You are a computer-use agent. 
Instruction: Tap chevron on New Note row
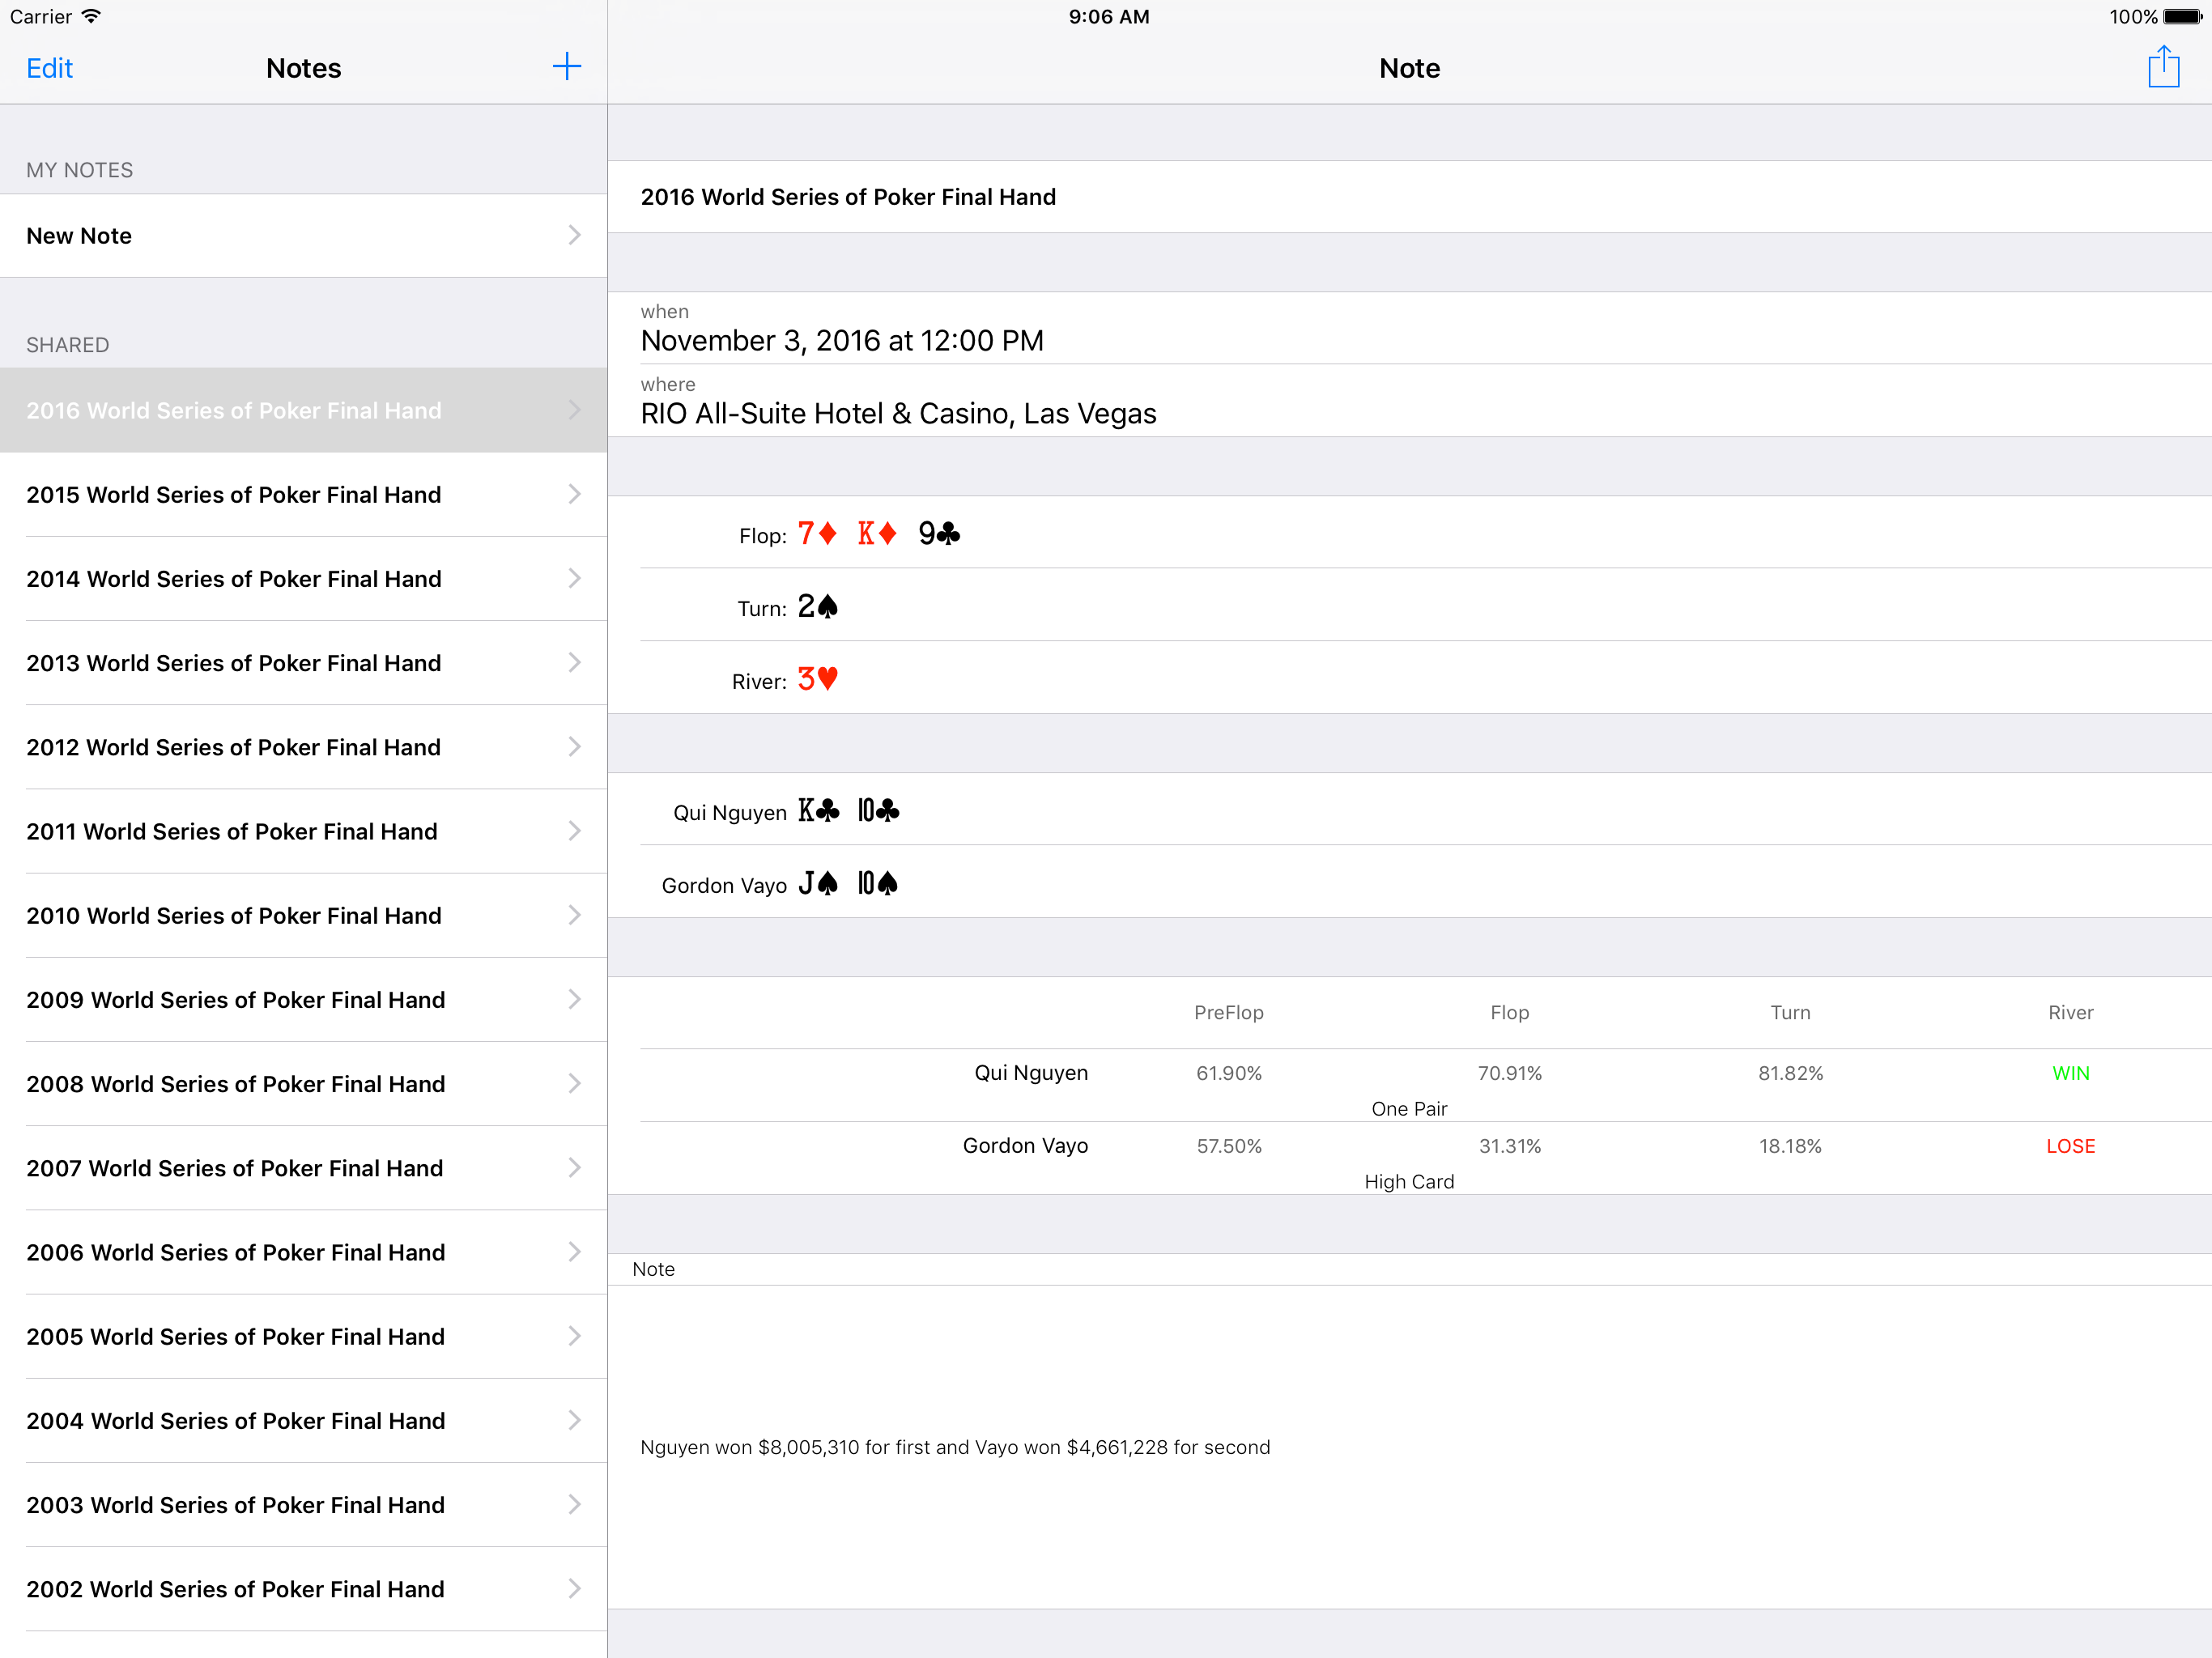[574, 235]
